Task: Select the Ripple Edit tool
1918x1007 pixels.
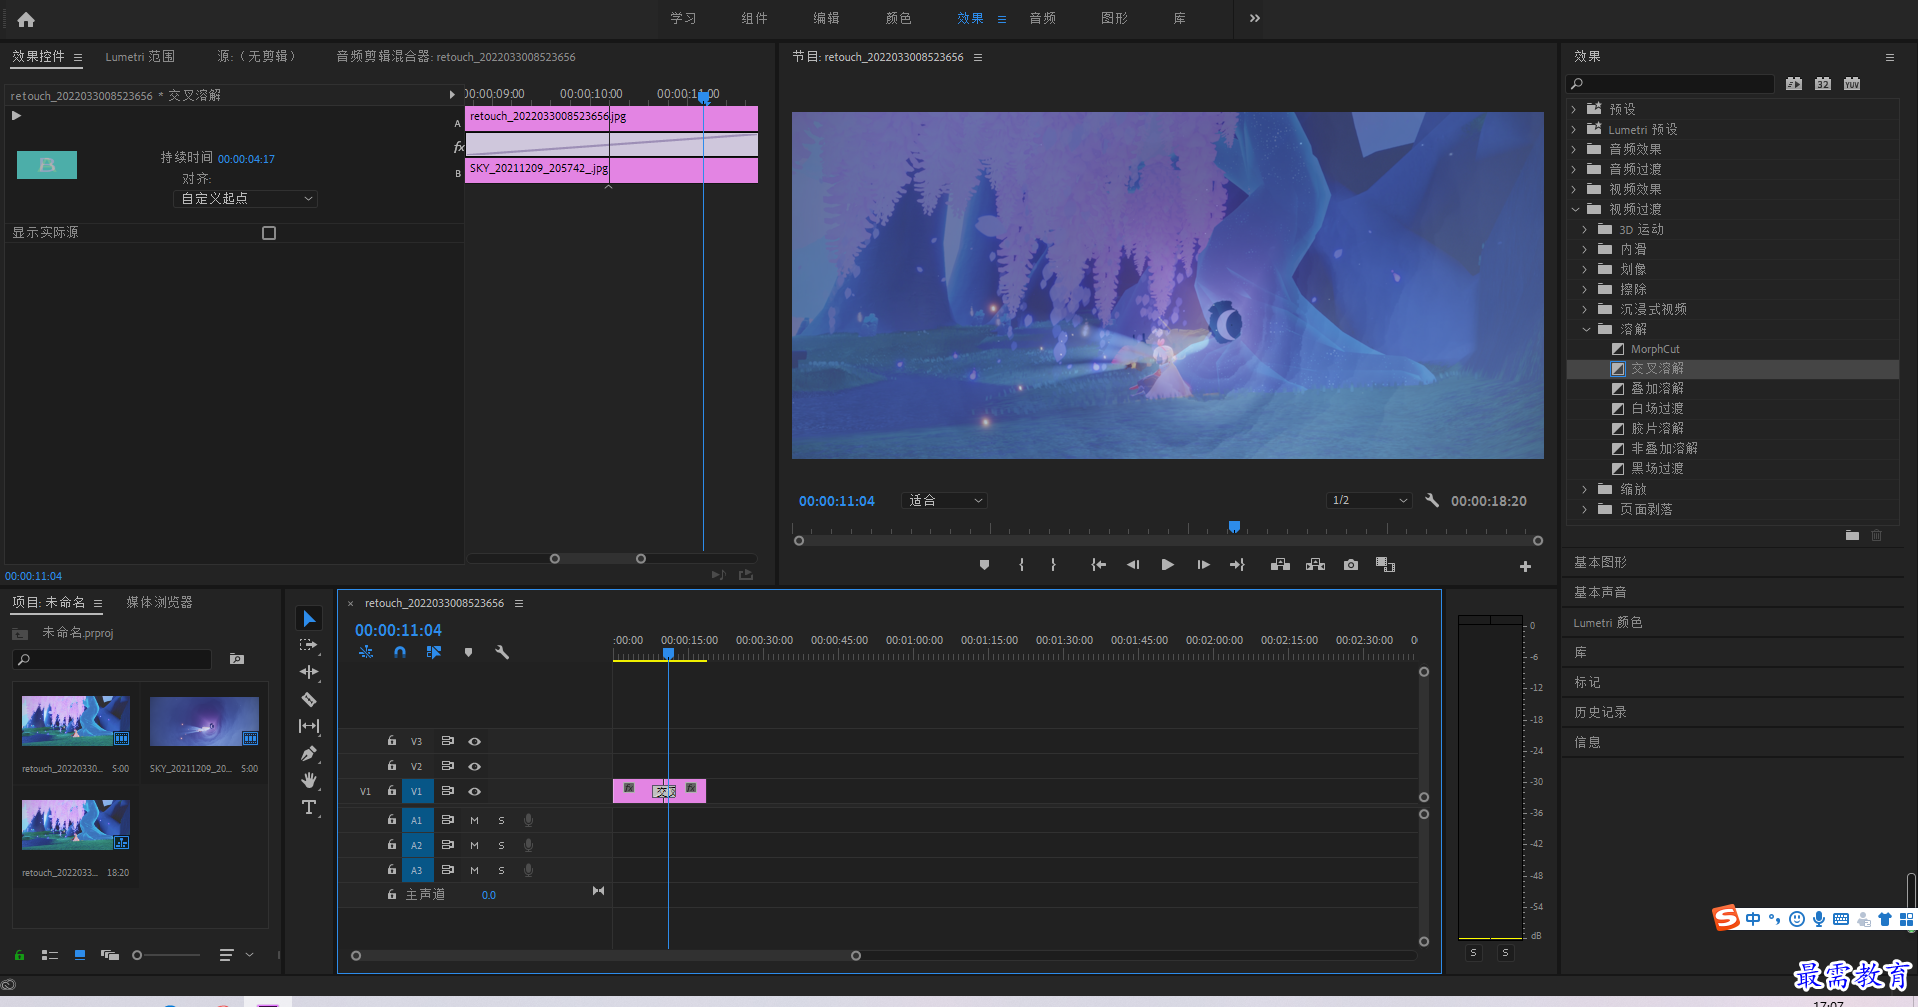Action: [x=309, y=672]
